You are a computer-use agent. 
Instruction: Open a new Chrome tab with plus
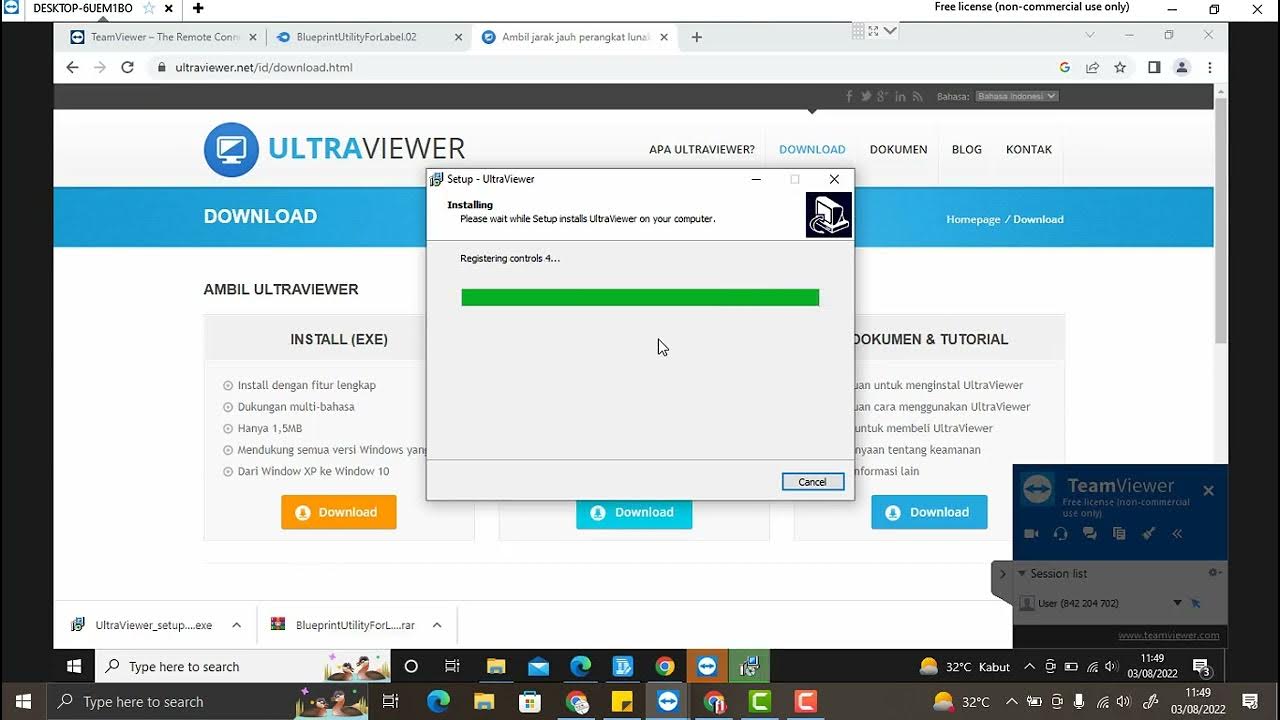[697, 37]
